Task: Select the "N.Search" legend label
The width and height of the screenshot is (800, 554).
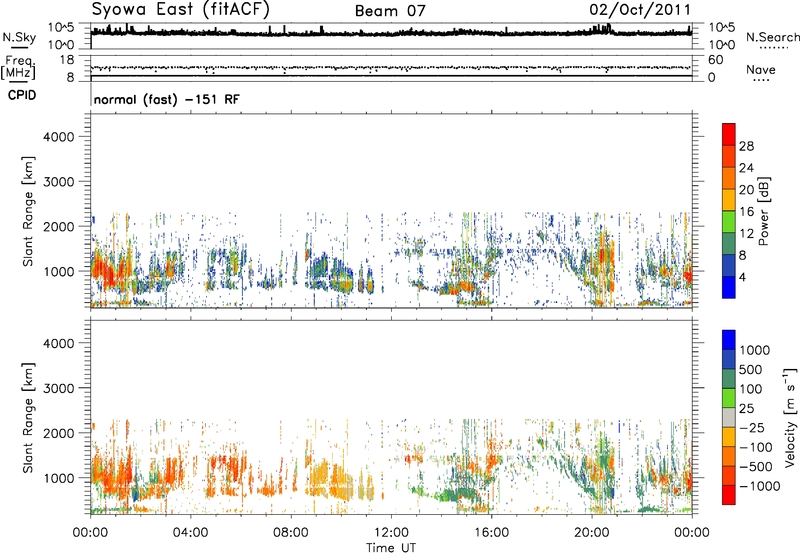Action: click(772, 37)
